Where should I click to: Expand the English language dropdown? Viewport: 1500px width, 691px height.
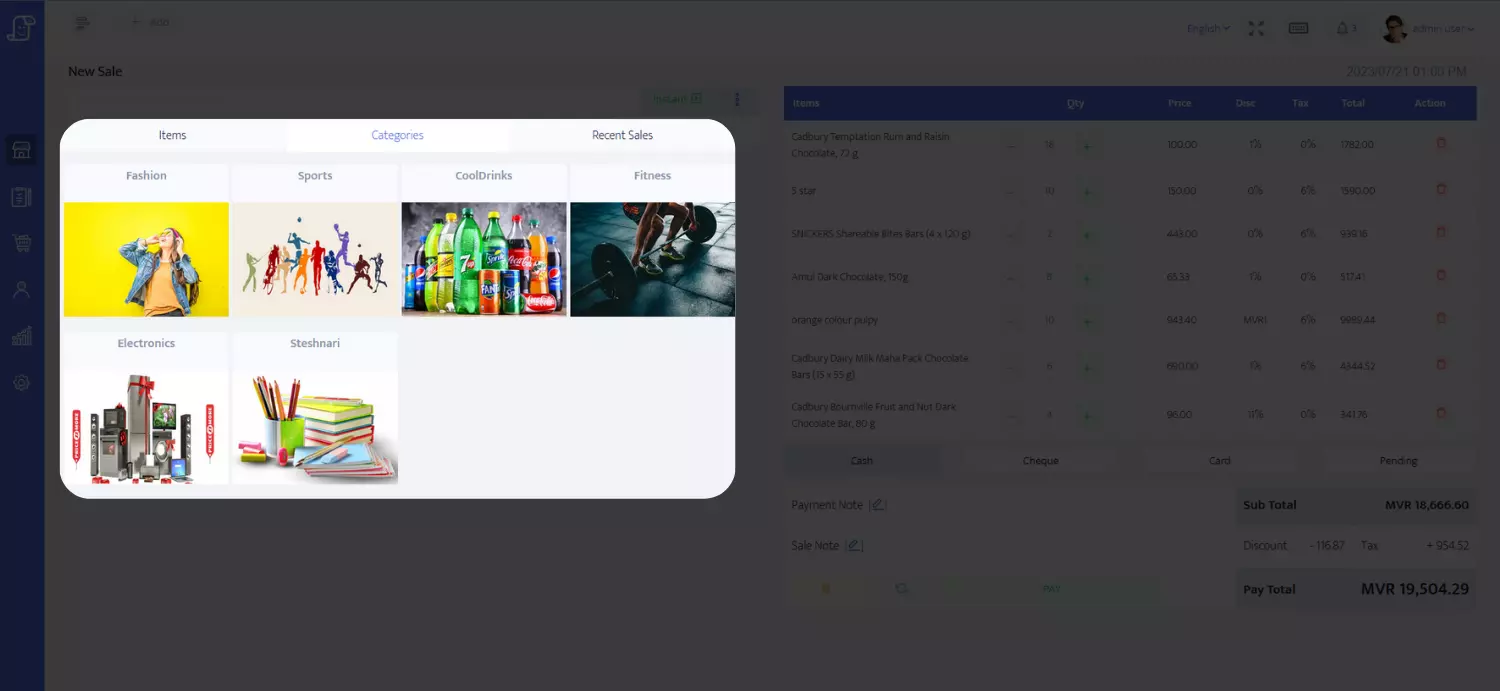(1208, 28)
